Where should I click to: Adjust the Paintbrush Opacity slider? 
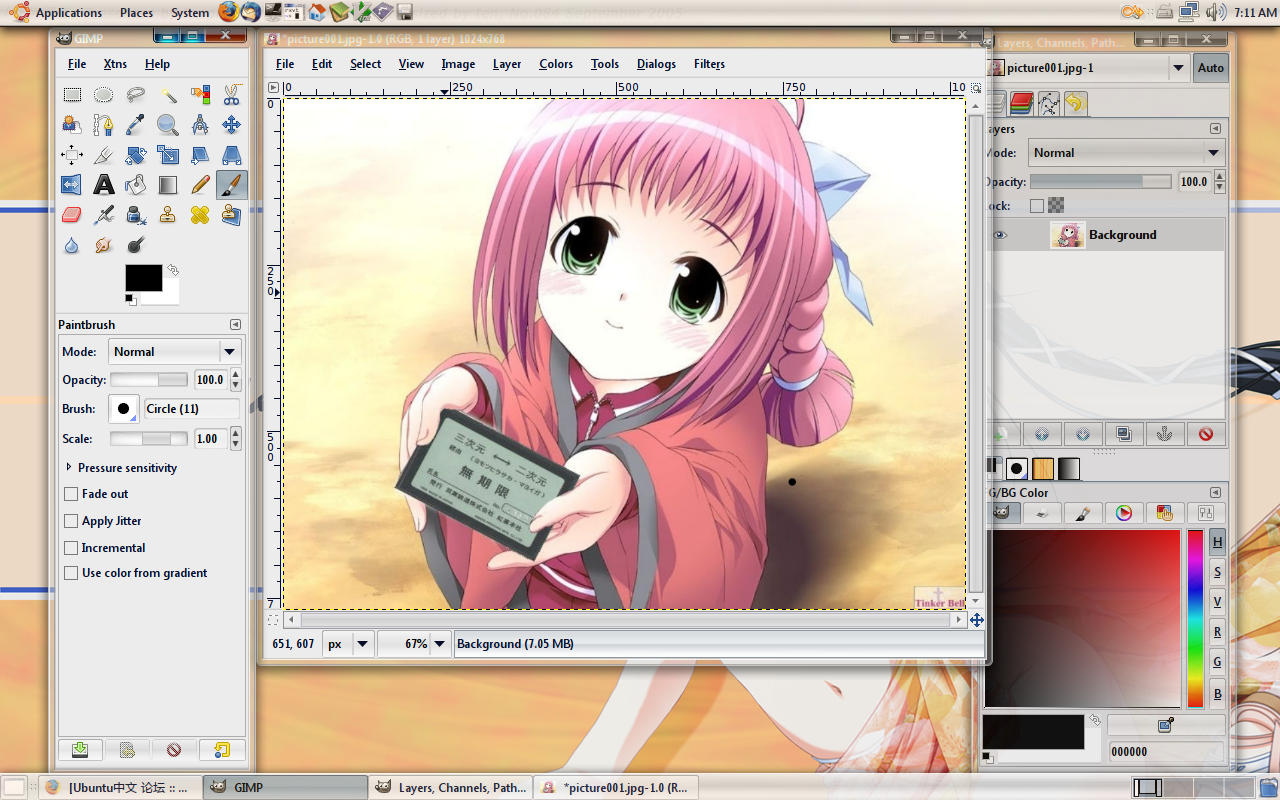(x=148, y=380)
